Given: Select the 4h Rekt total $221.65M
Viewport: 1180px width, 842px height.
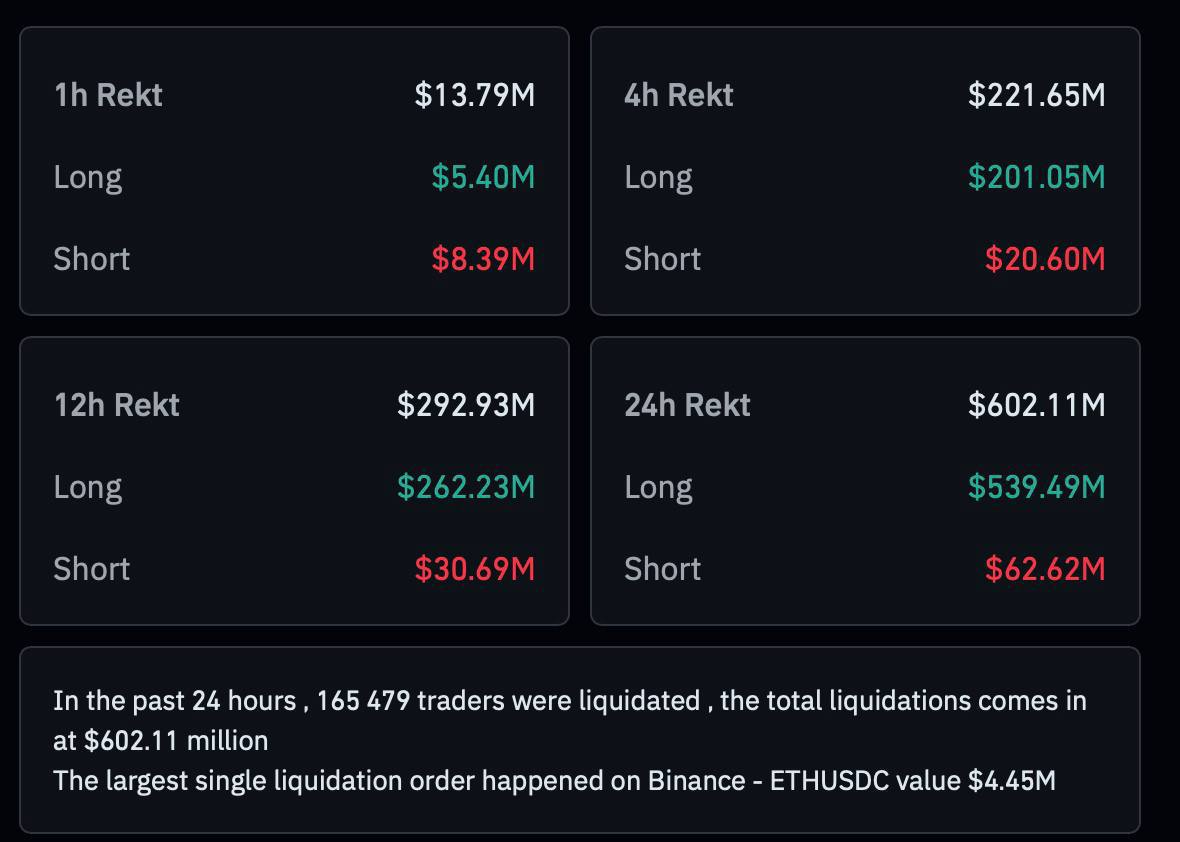Looking at the screenshot, I should point(1037,95).
